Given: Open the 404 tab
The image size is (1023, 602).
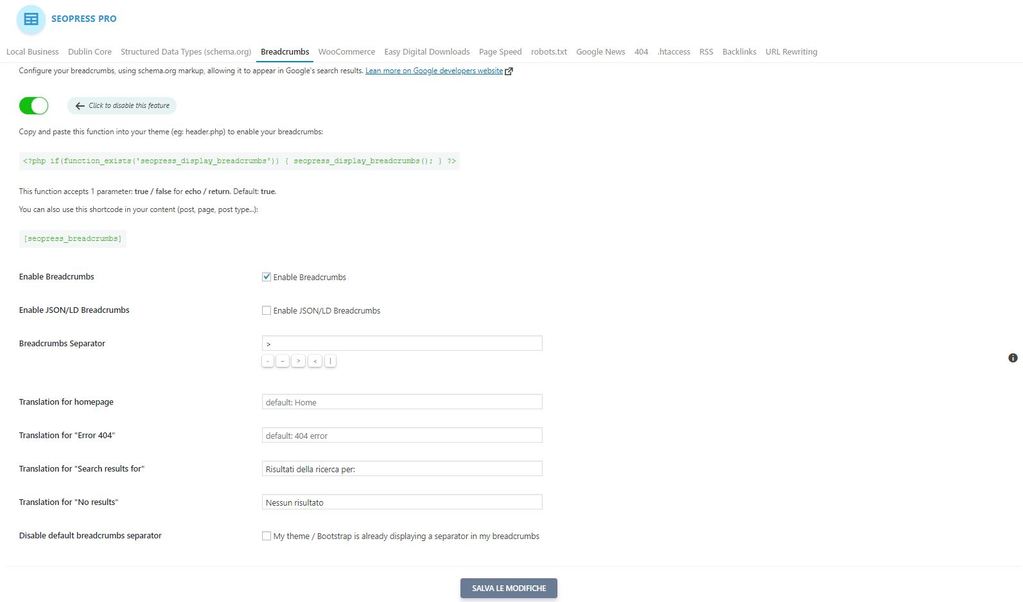Looking at the screenshot, I should point(641,52).
